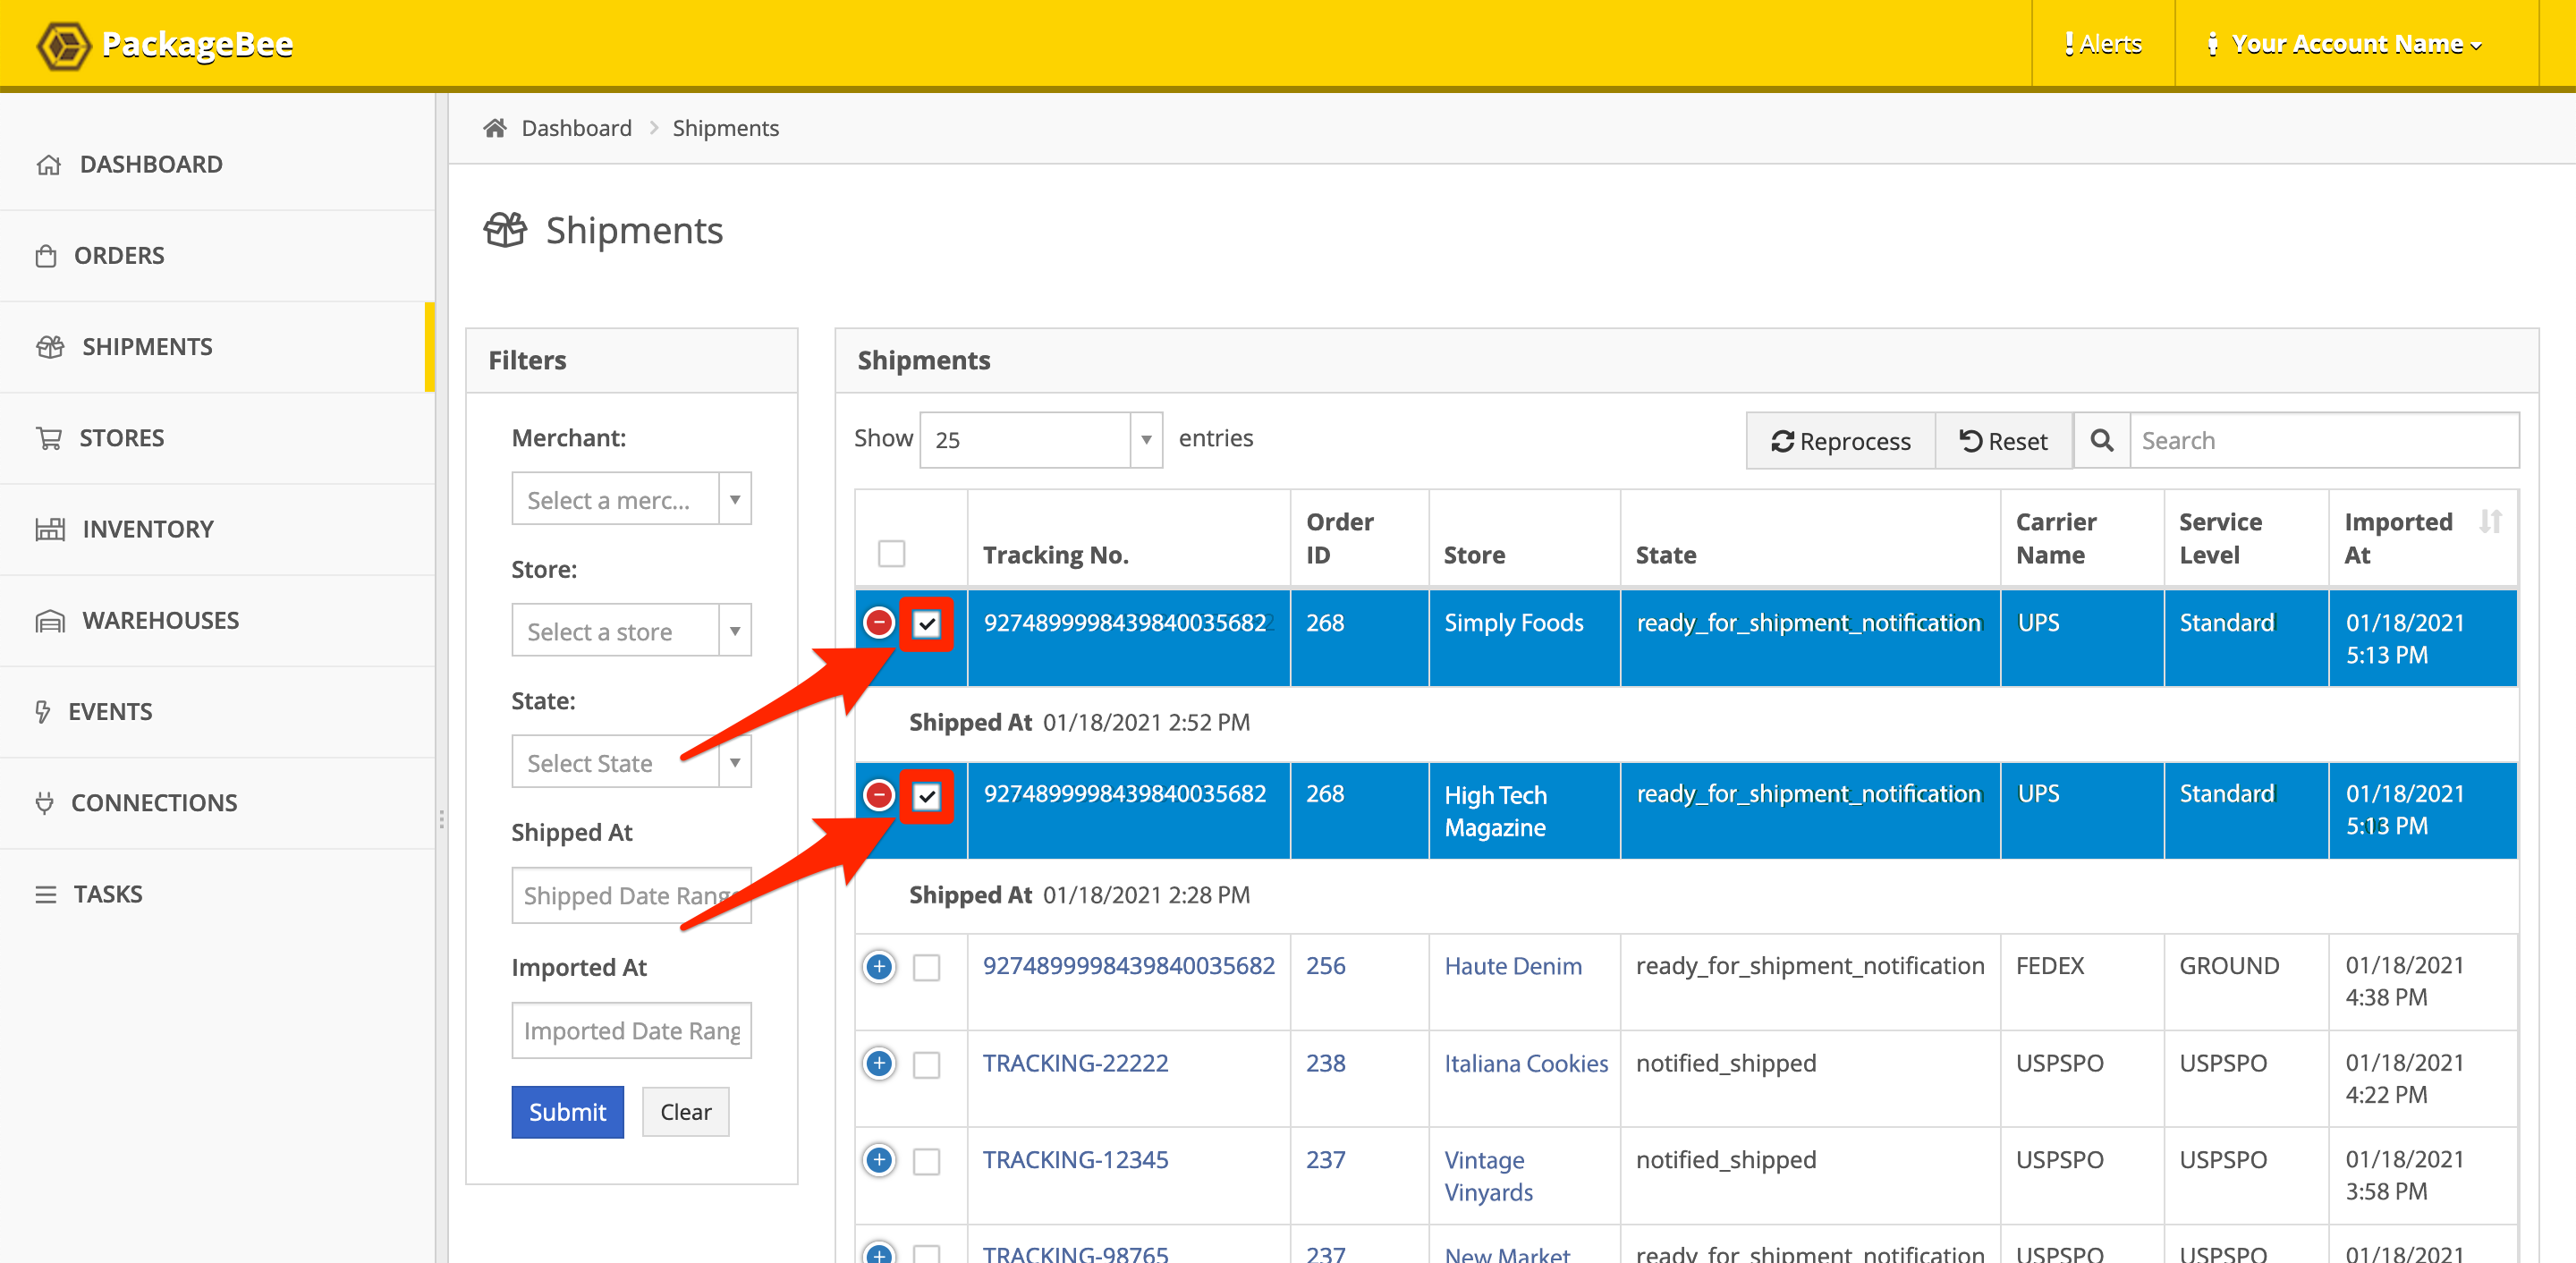
Task: Collapse the High Tech Magazine row
Action: 879,795
